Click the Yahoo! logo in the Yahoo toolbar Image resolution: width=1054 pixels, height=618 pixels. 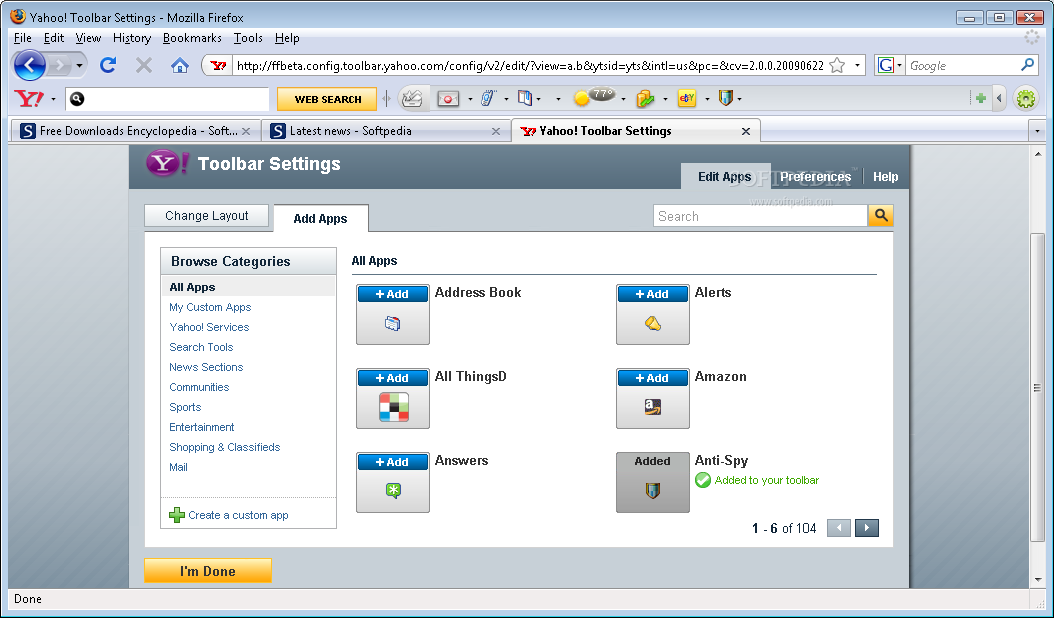[29, 99]
